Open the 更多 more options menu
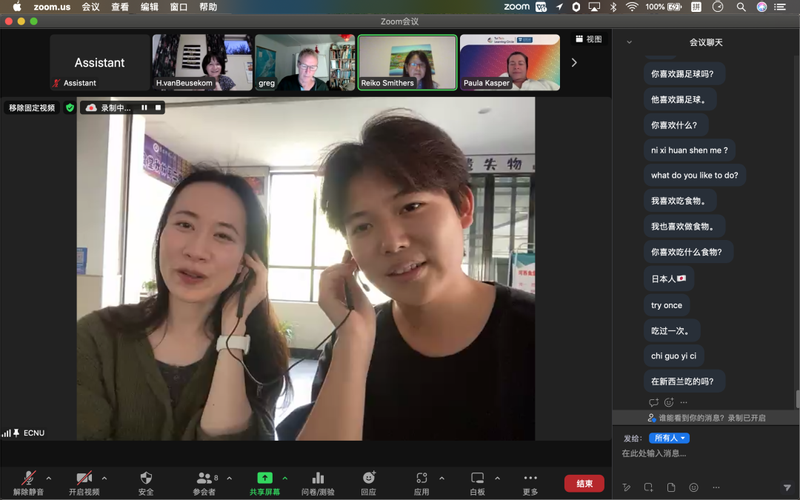This screenshot has height=500, width=800. 530,479
